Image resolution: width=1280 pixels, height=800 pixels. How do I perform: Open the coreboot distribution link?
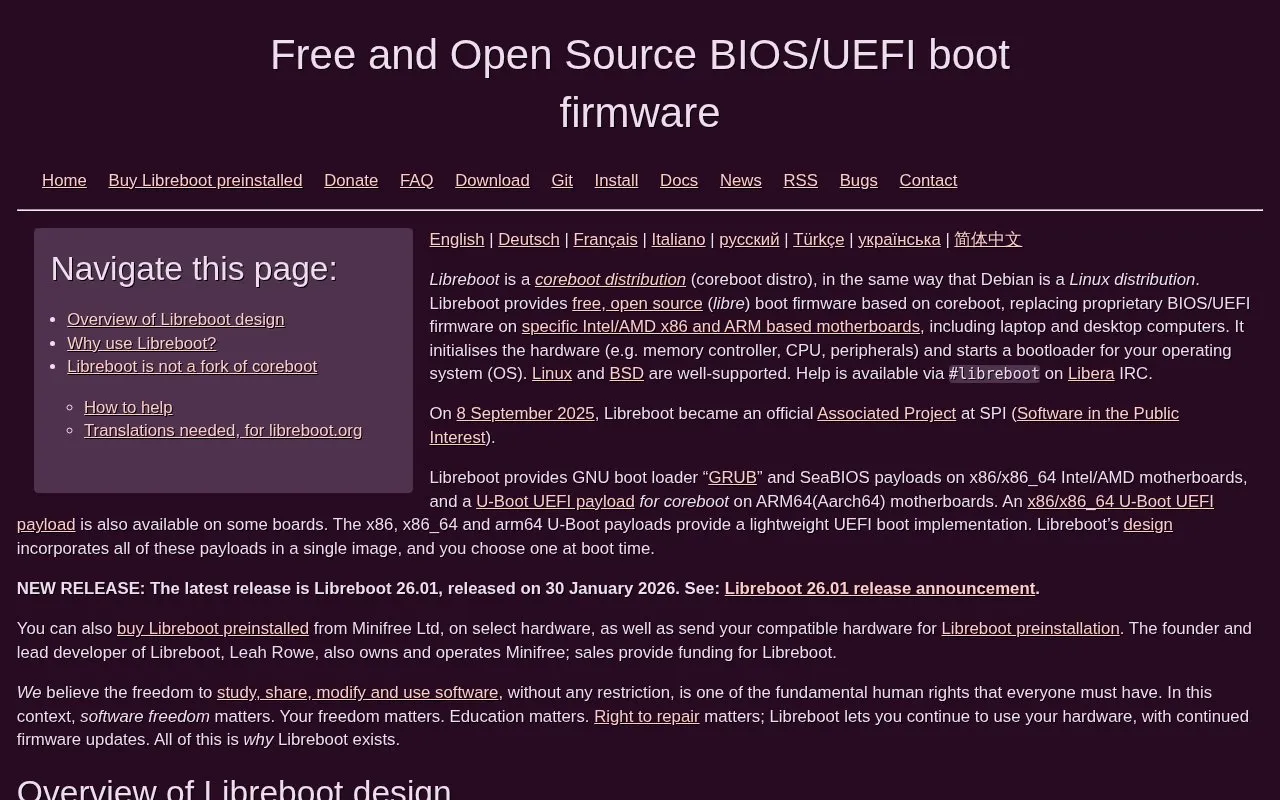pos(610,279)
